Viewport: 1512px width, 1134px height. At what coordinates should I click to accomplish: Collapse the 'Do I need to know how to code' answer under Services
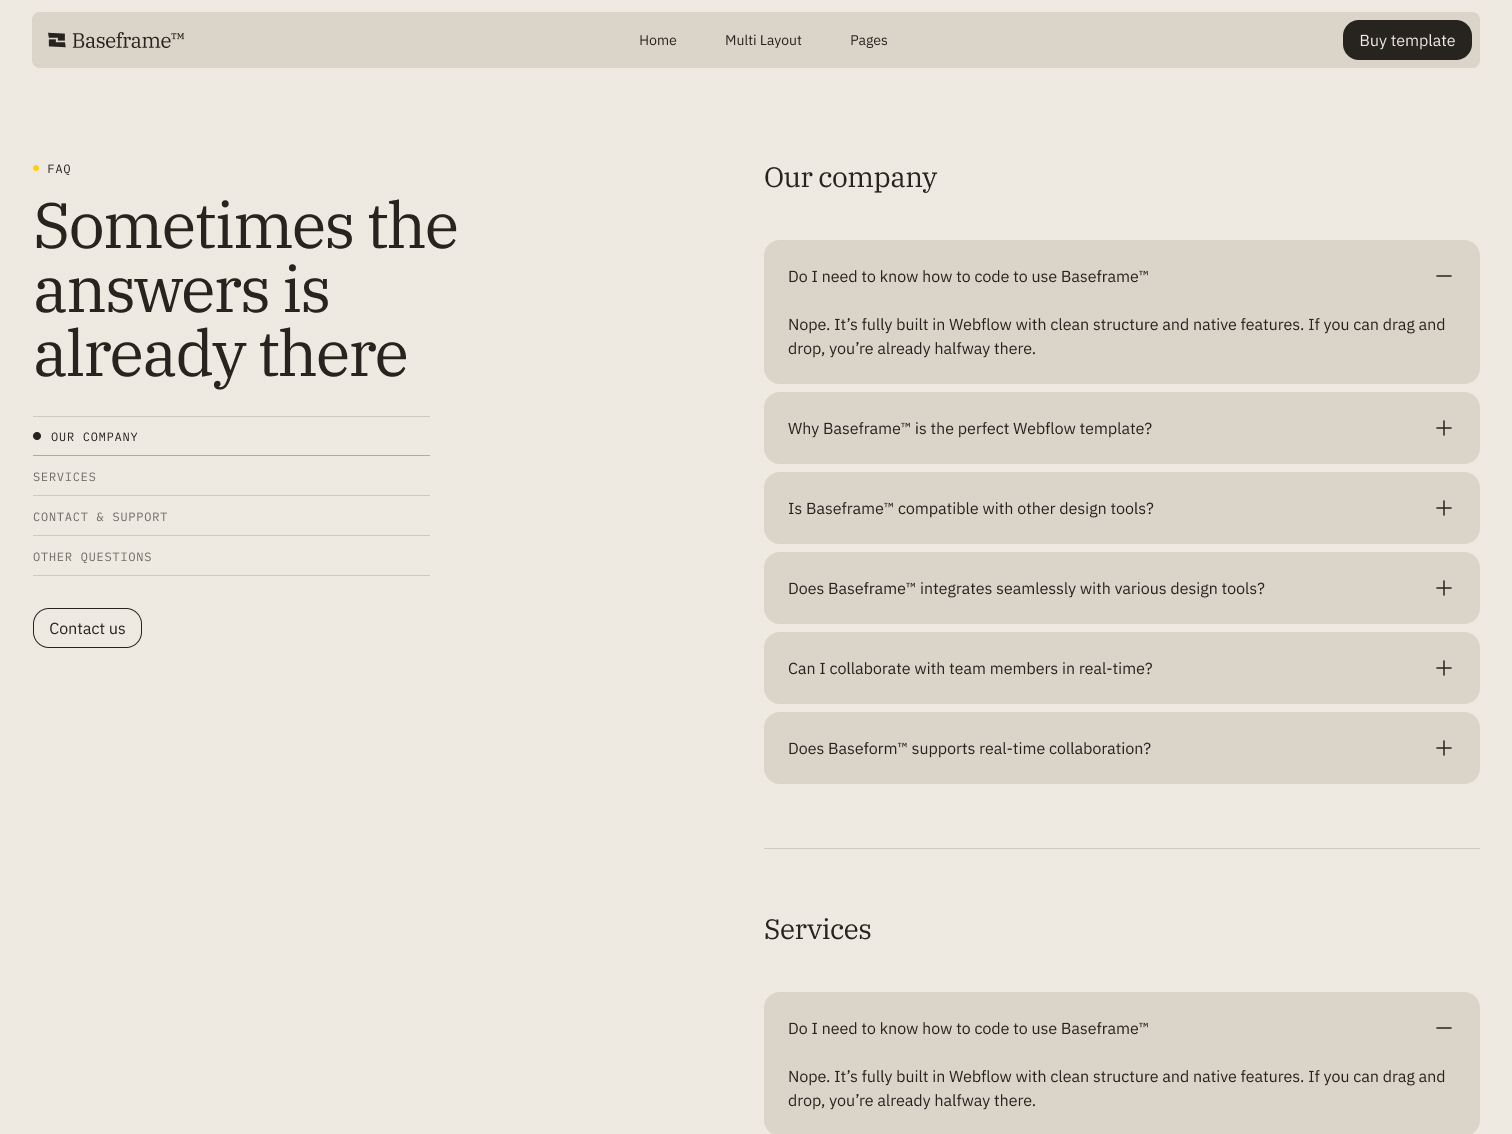click(1443, 1027)
